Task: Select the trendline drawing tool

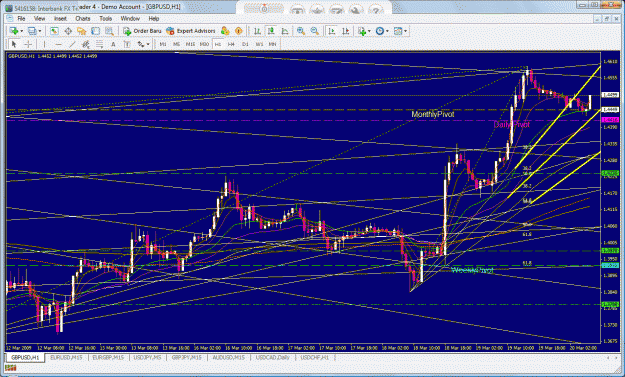Action: tap(72, 44)
